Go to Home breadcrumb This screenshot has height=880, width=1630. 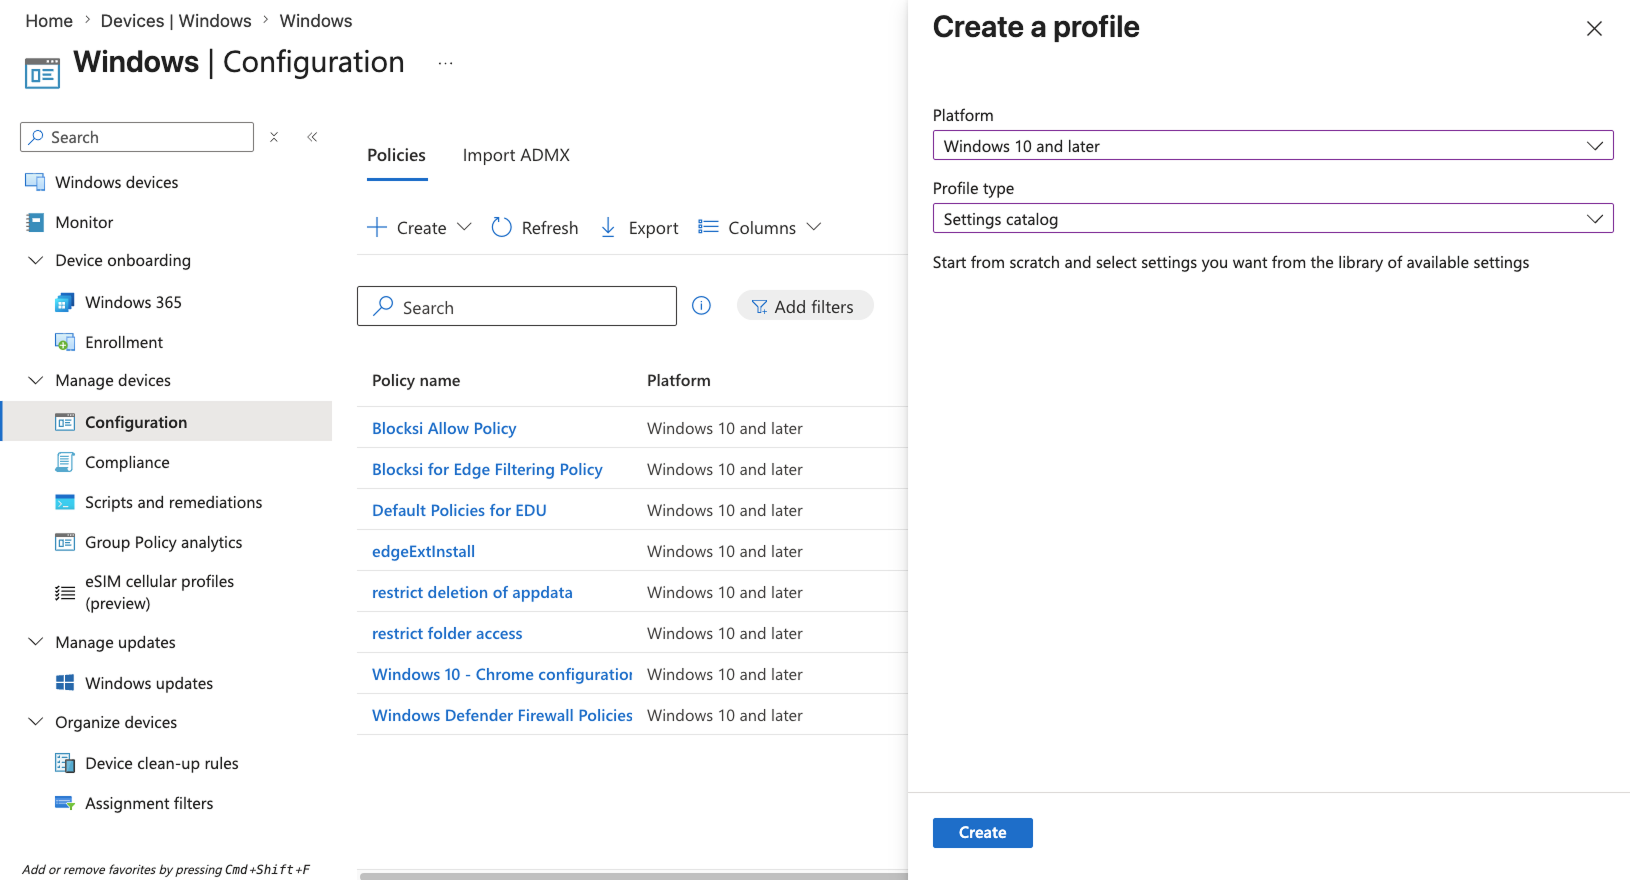click(49, 21)
